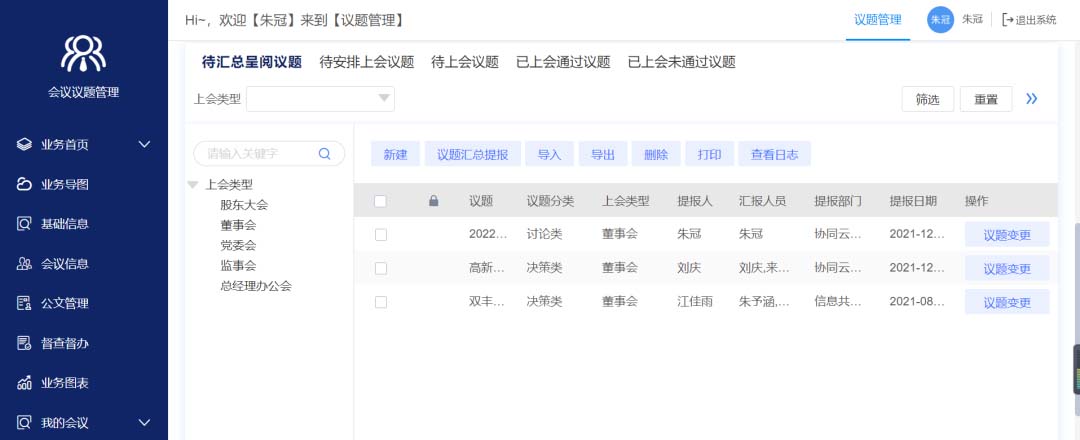
Task: Open the 上会类型 dropdown filter
Action: (x=320, y=98)
